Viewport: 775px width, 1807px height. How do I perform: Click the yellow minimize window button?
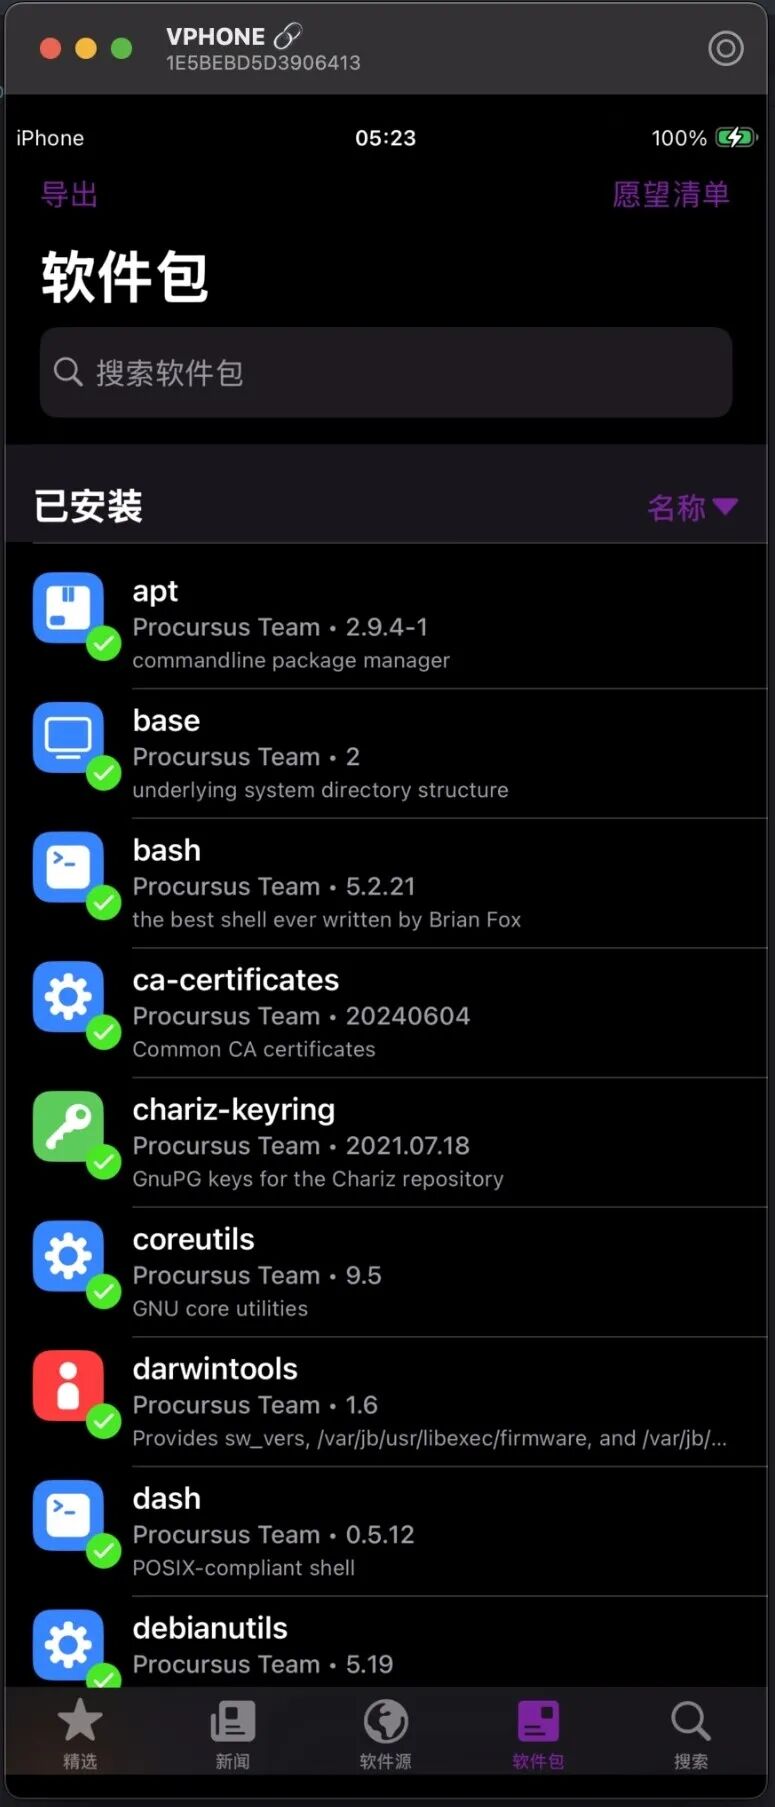(x=86, y=48)
